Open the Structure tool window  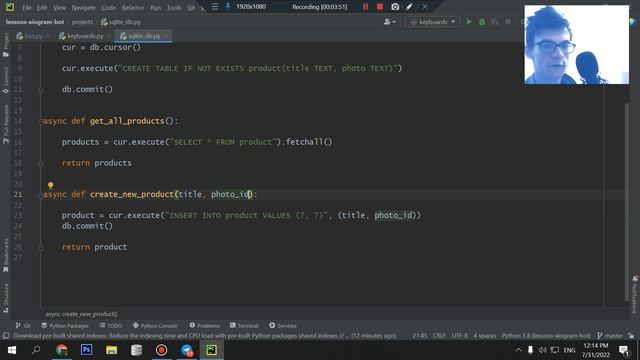point(6,298)
